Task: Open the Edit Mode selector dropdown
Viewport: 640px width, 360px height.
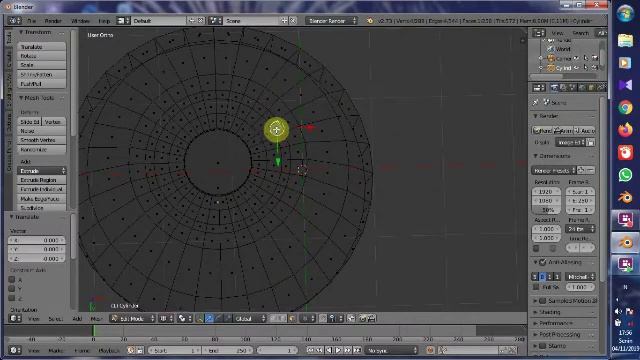Action: [133, 318]
